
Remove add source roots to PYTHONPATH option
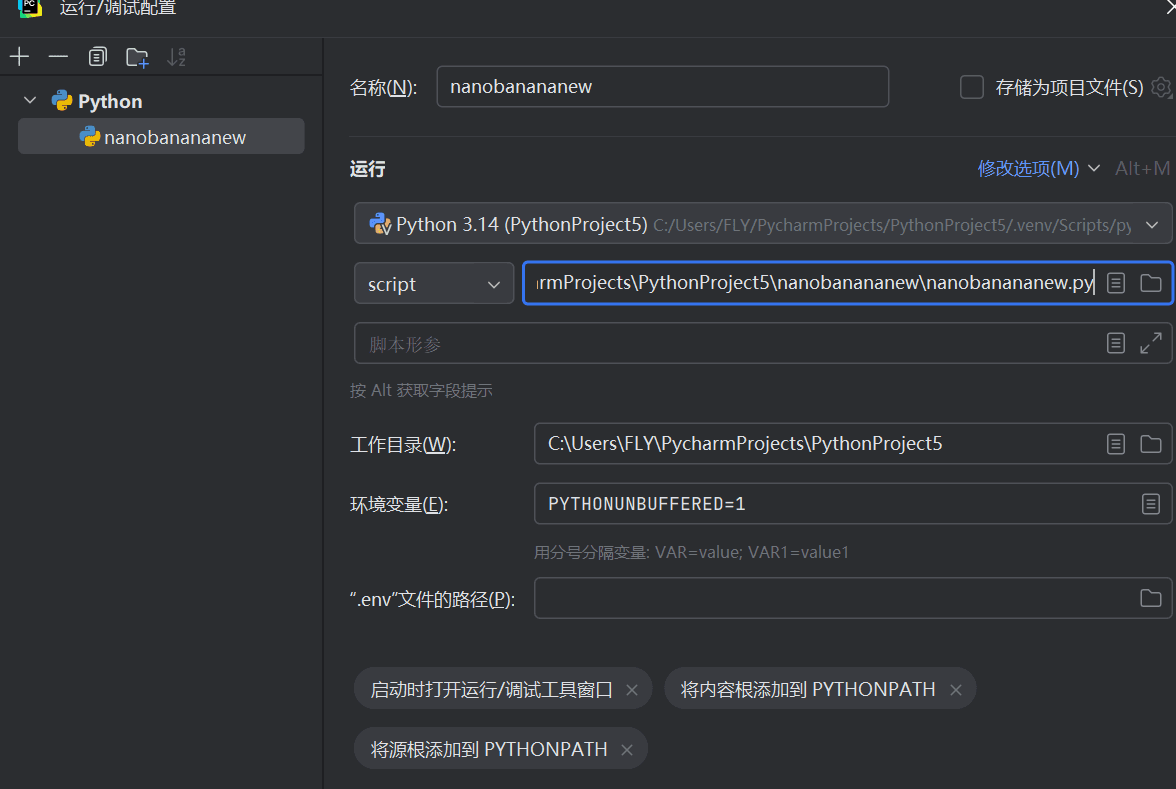pyautogui.click(x=627, y=750)
